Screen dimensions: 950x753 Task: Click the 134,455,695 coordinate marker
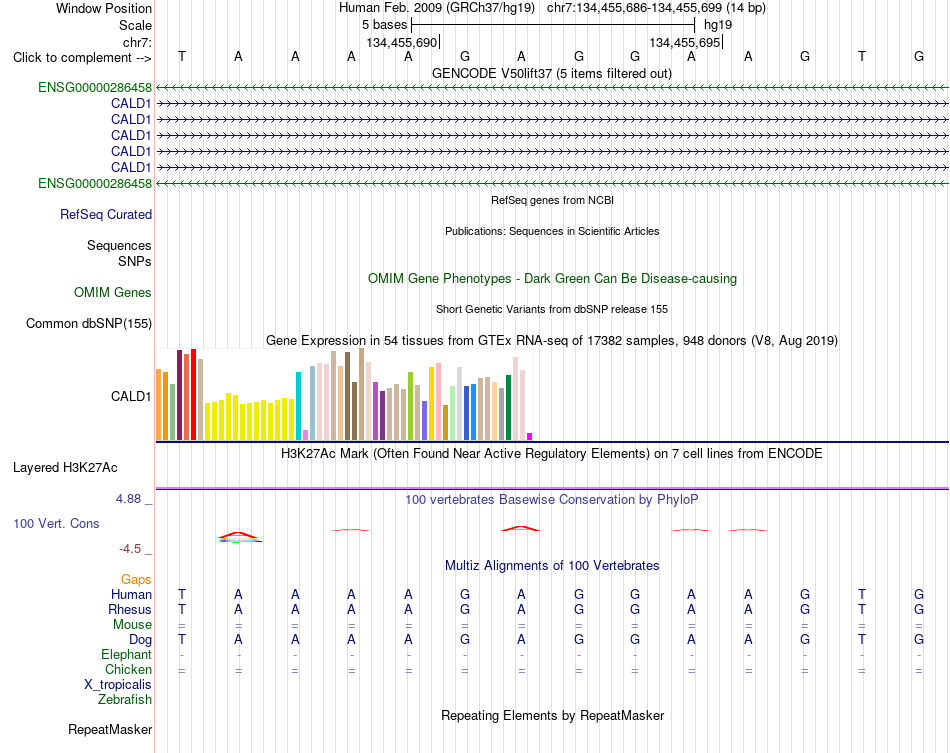coord(685,42)
